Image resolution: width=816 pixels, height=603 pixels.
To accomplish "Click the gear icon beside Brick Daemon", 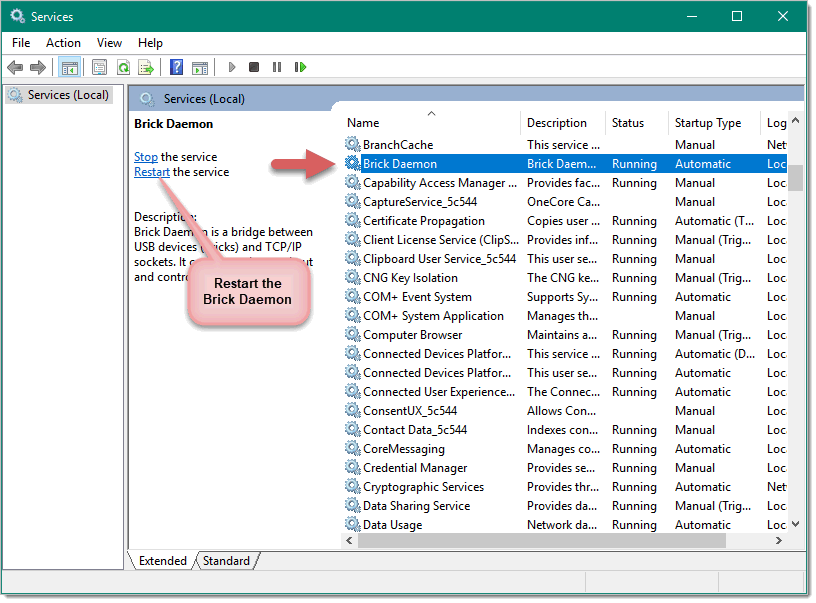I will coord(353,163).
